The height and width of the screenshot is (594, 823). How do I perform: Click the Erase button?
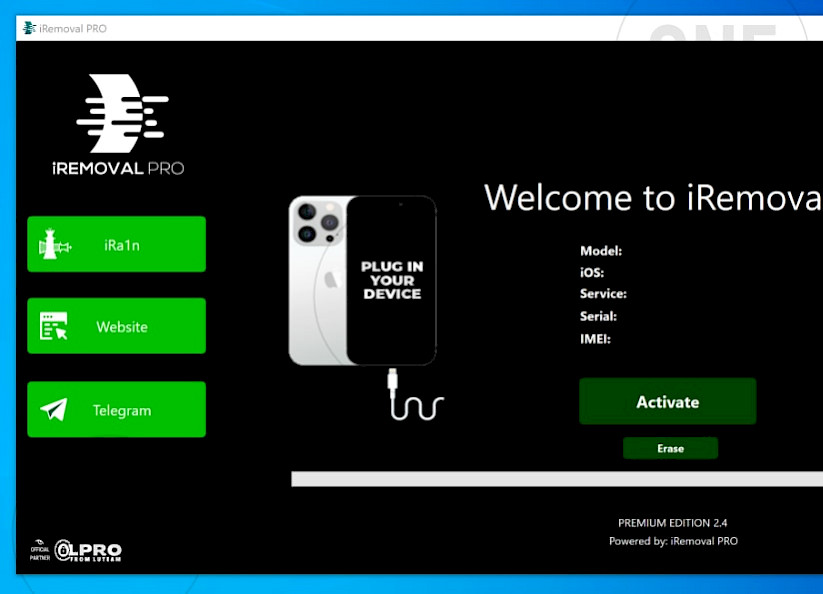tap(670, 448)
